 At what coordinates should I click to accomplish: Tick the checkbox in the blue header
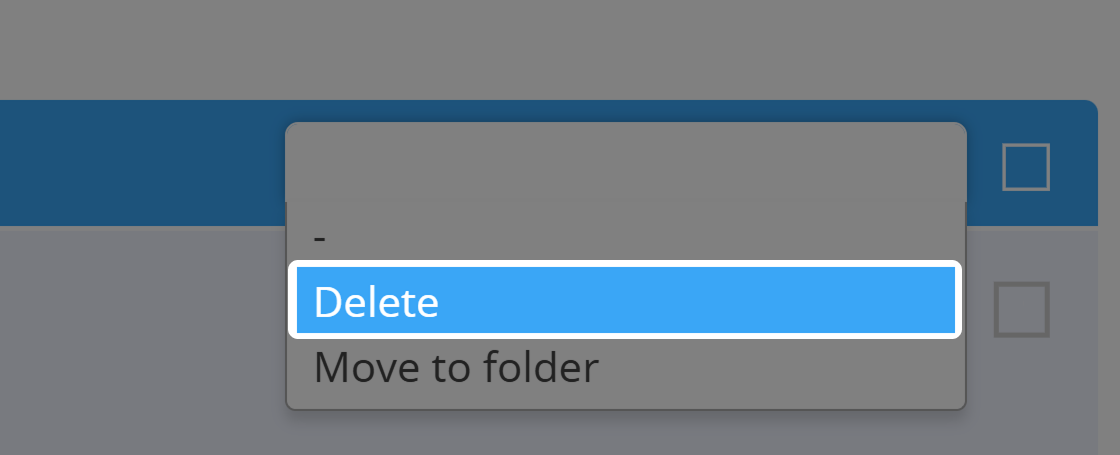pos(1025,166)
